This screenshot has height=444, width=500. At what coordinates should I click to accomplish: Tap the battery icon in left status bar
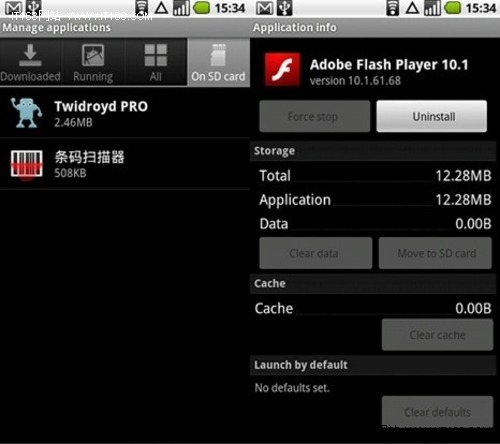(202, 8)
